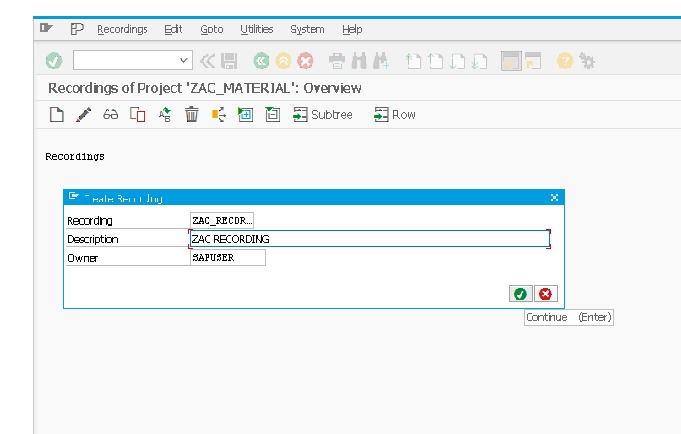Create a new recording with page icon
This screenshot has width=681, height=434.
click(x=56, y=115)
